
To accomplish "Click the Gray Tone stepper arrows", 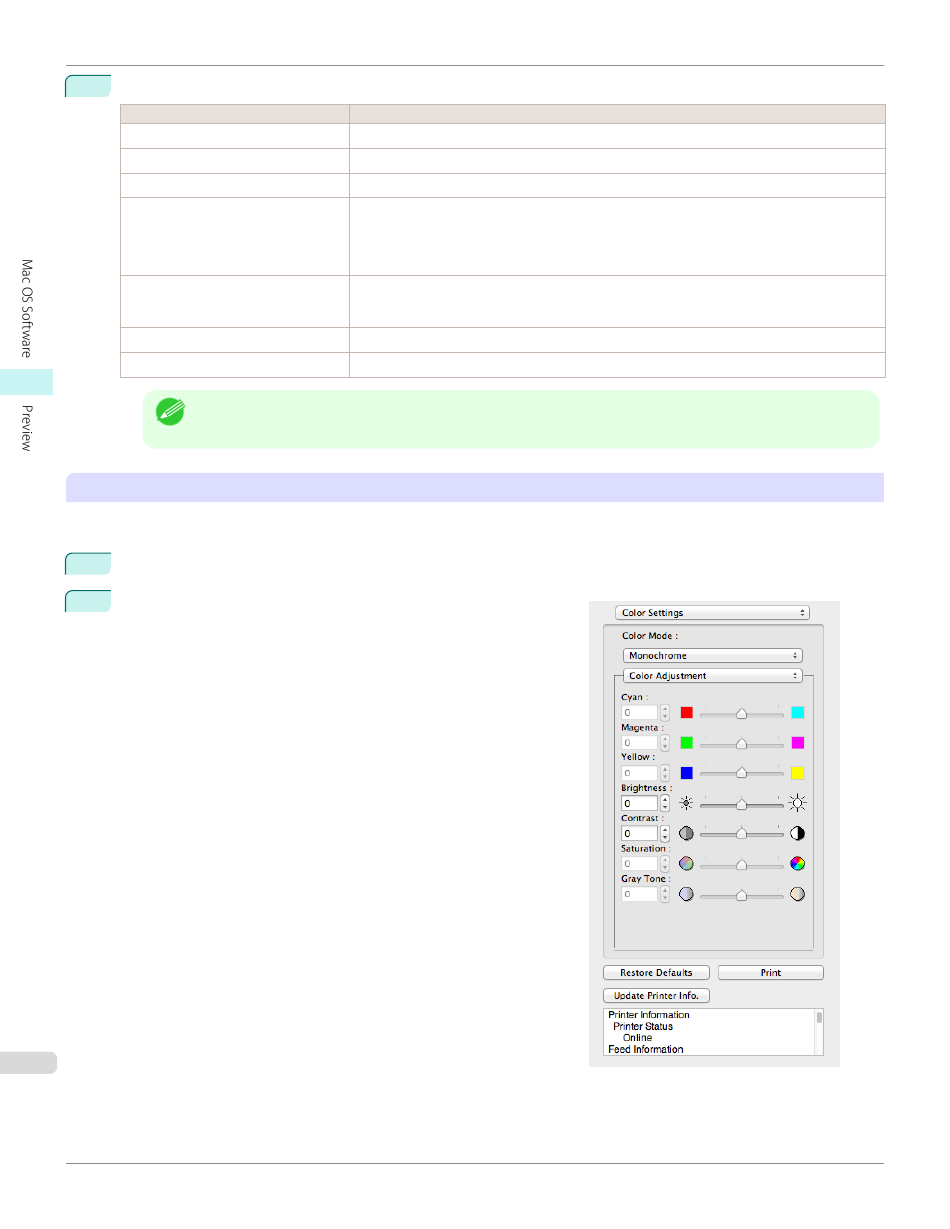I will point(665,894).
